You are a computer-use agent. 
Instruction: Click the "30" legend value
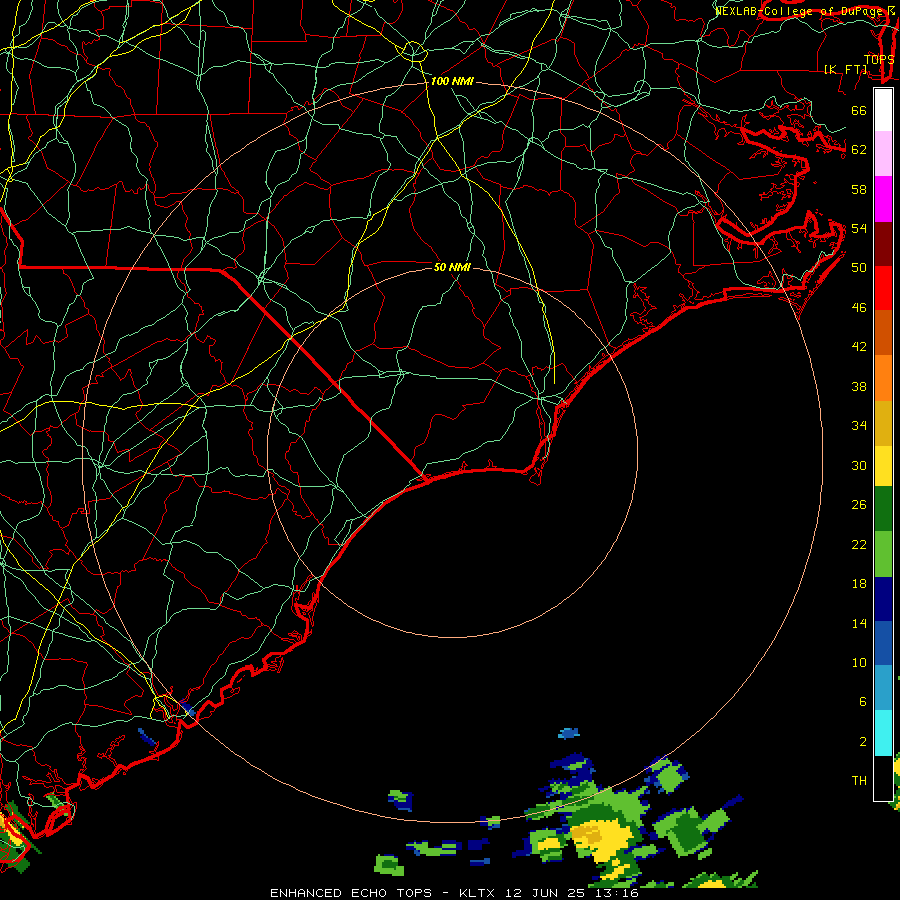click(859, 465)
